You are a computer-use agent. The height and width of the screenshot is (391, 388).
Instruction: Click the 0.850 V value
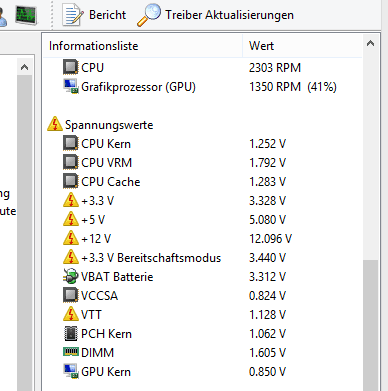tap(267, 372)
